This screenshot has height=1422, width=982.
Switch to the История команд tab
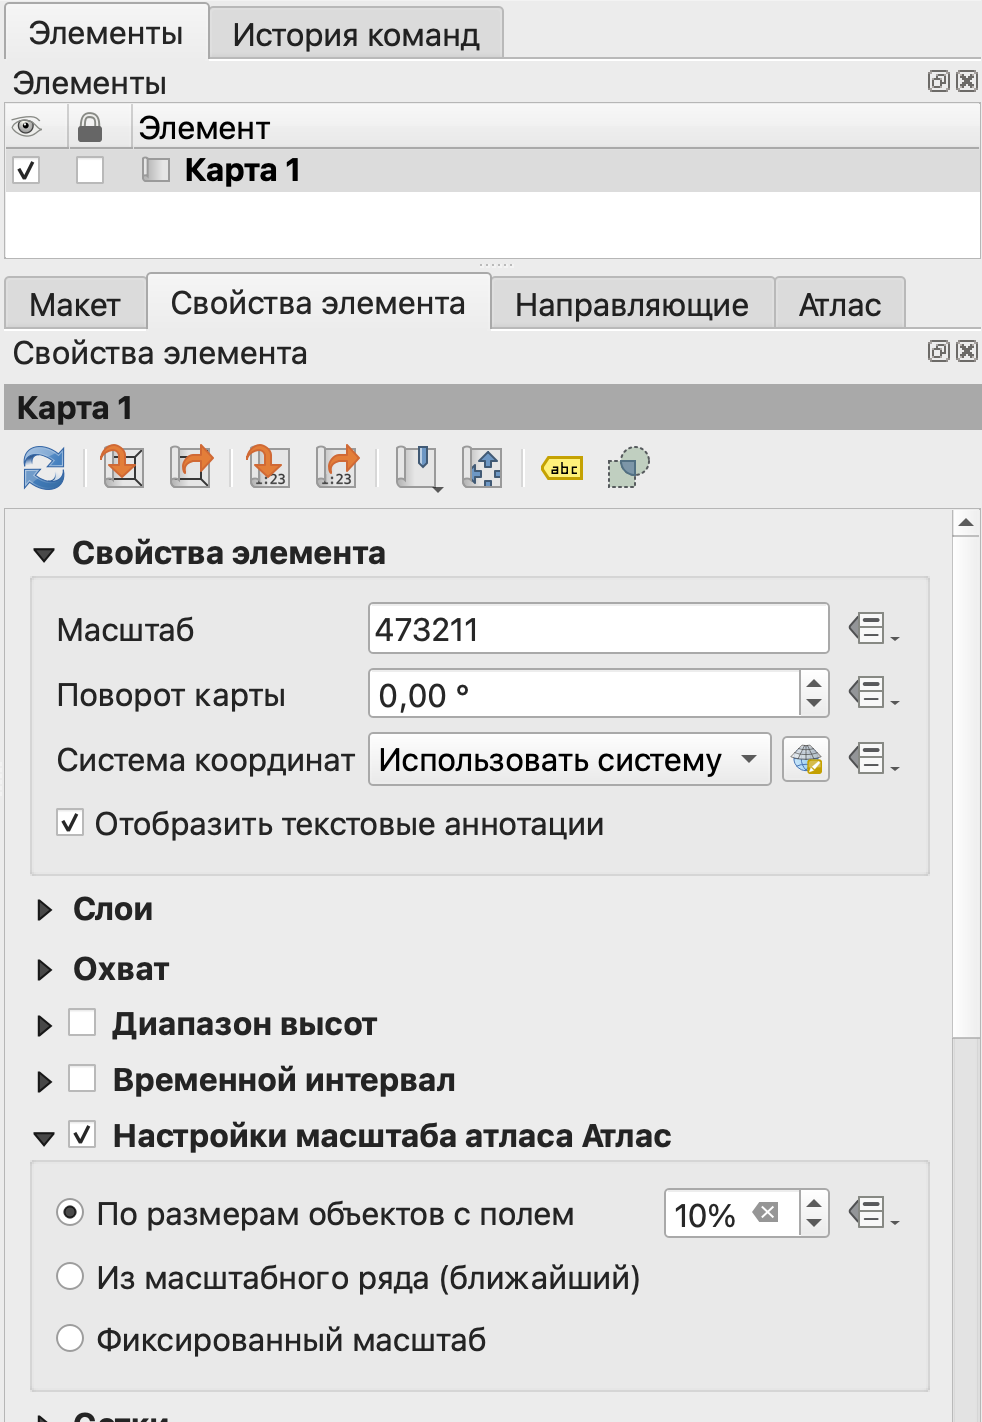tap(355, 35)
